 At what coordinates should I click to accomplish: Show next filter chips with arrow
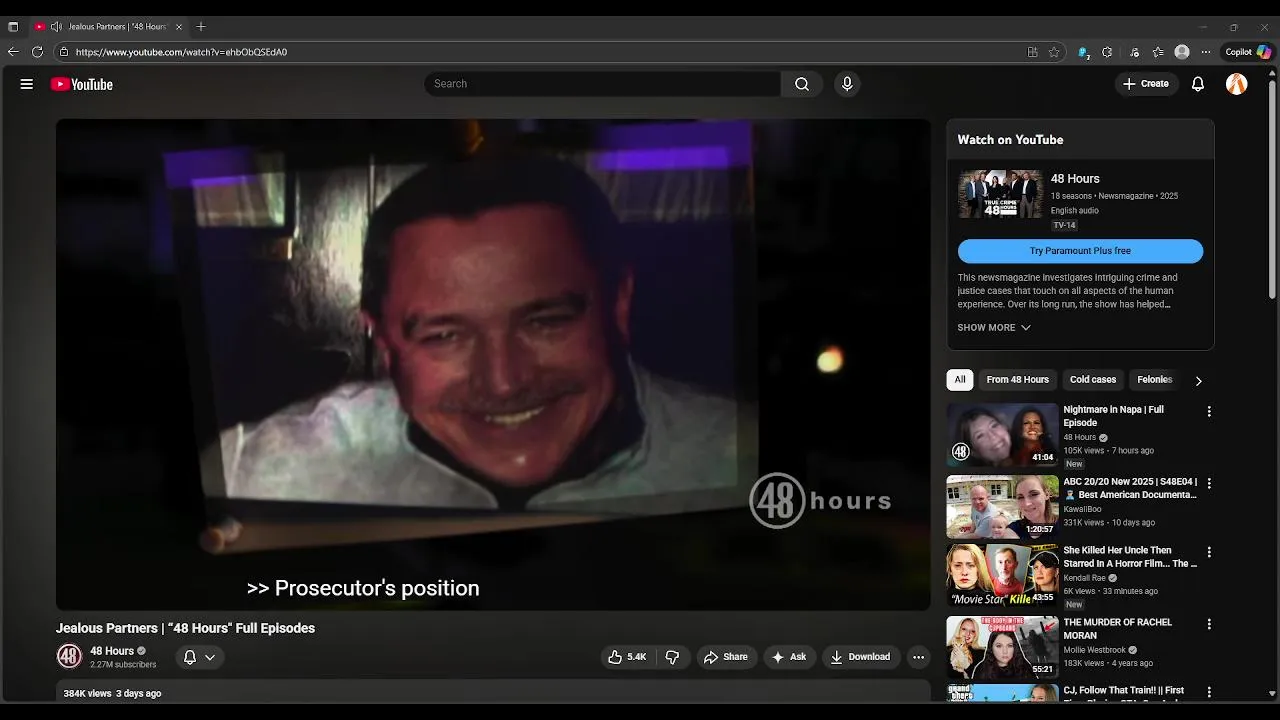tap(1198, 380)
